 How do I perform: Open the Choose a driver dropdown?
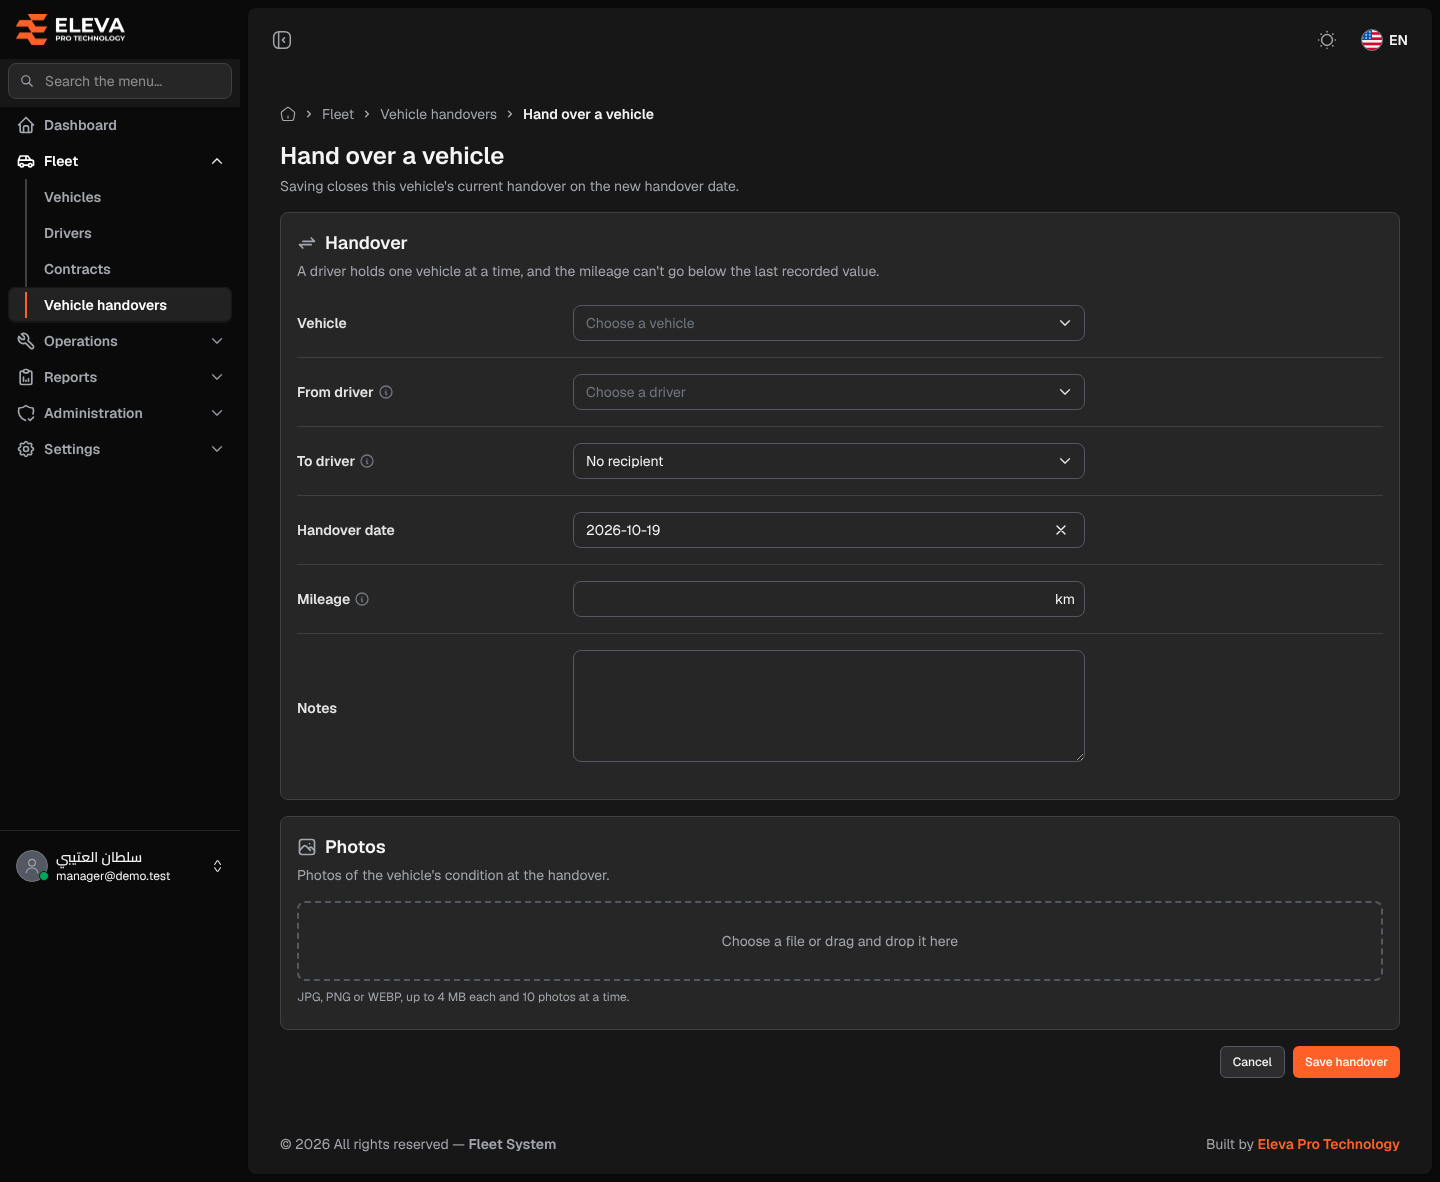click(829, 392)
